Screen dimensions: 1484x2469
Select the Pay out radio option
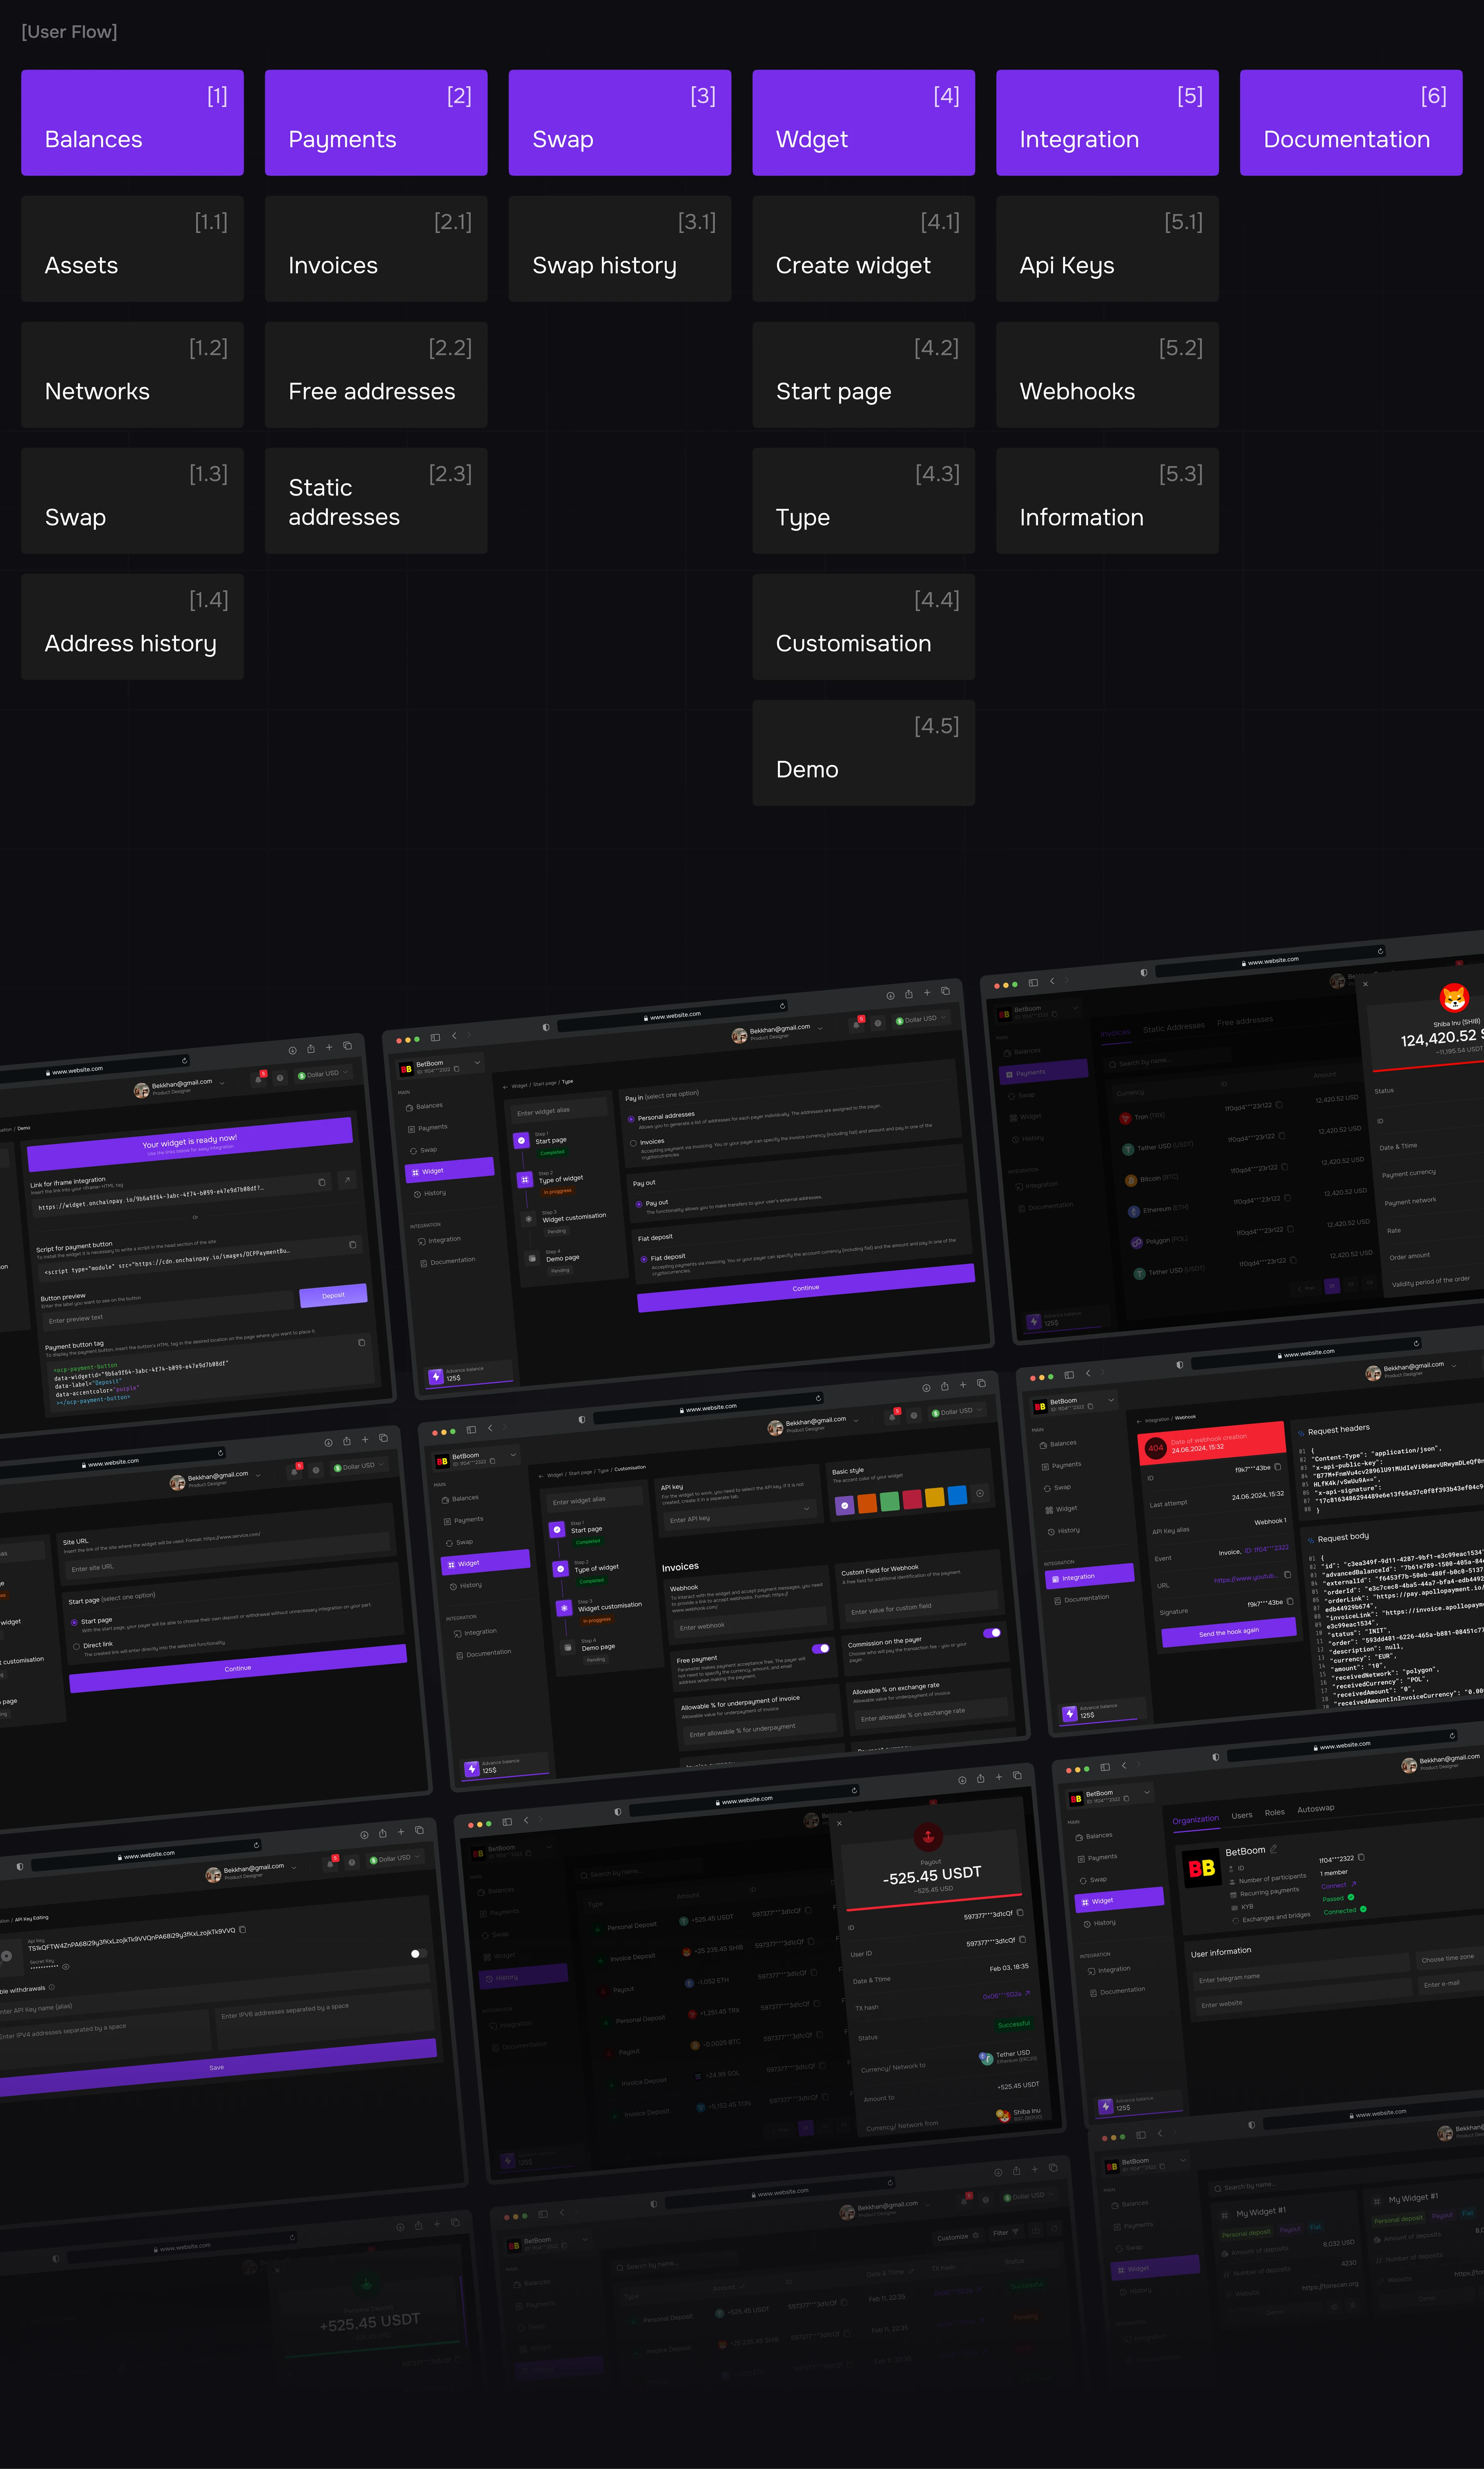coord(639,1205)
